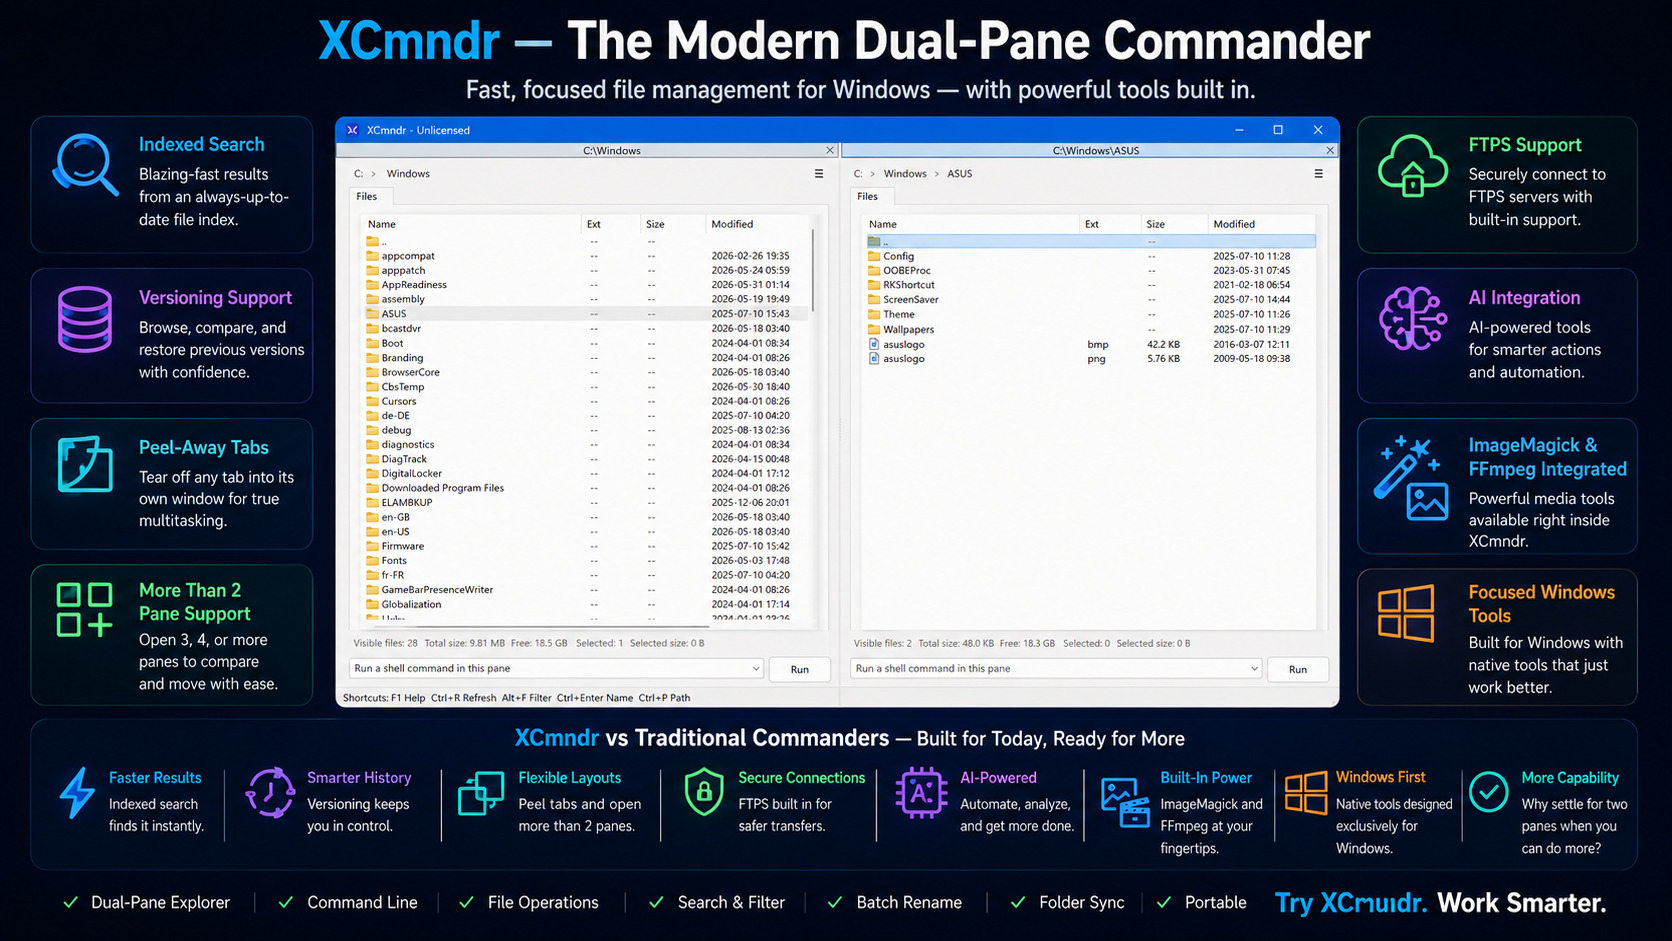
Task: Select the Firmware folder row
Action: tap(585, 546)
